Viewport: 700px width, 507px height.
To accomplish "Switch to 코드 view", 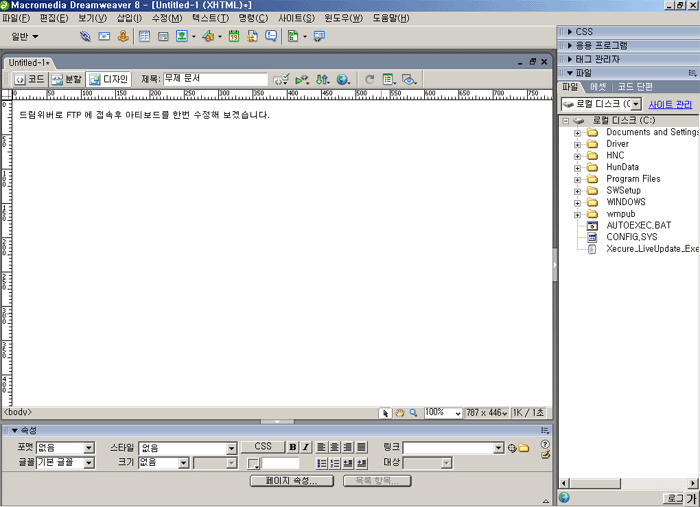I will 30,79.
